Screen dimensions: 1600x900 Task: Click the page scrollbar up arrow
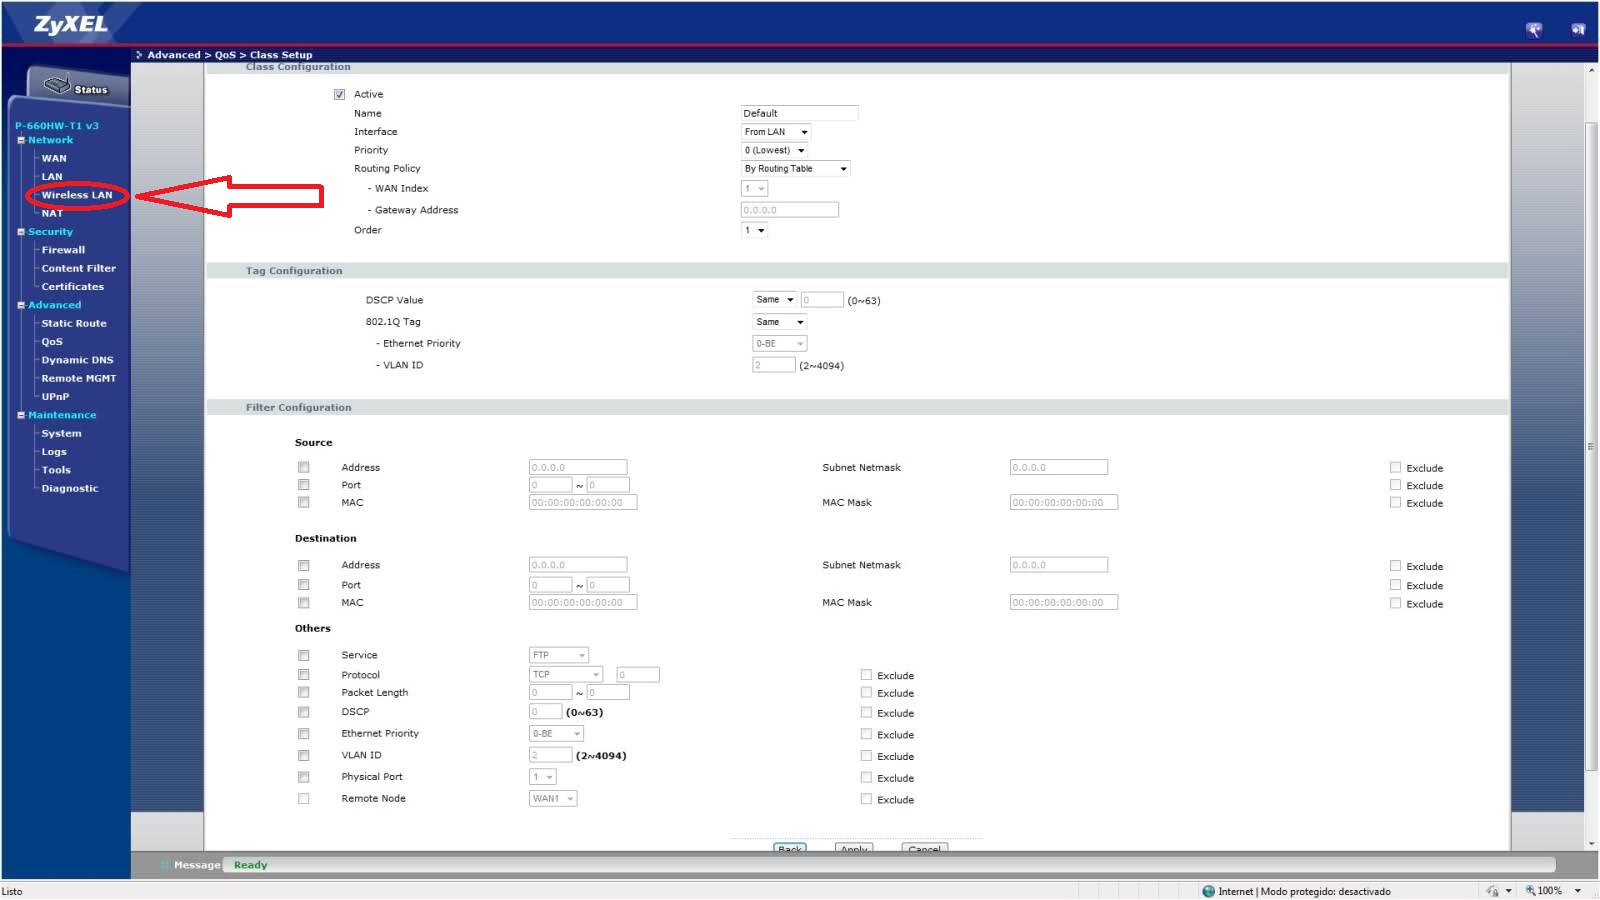coord(1591,70)
